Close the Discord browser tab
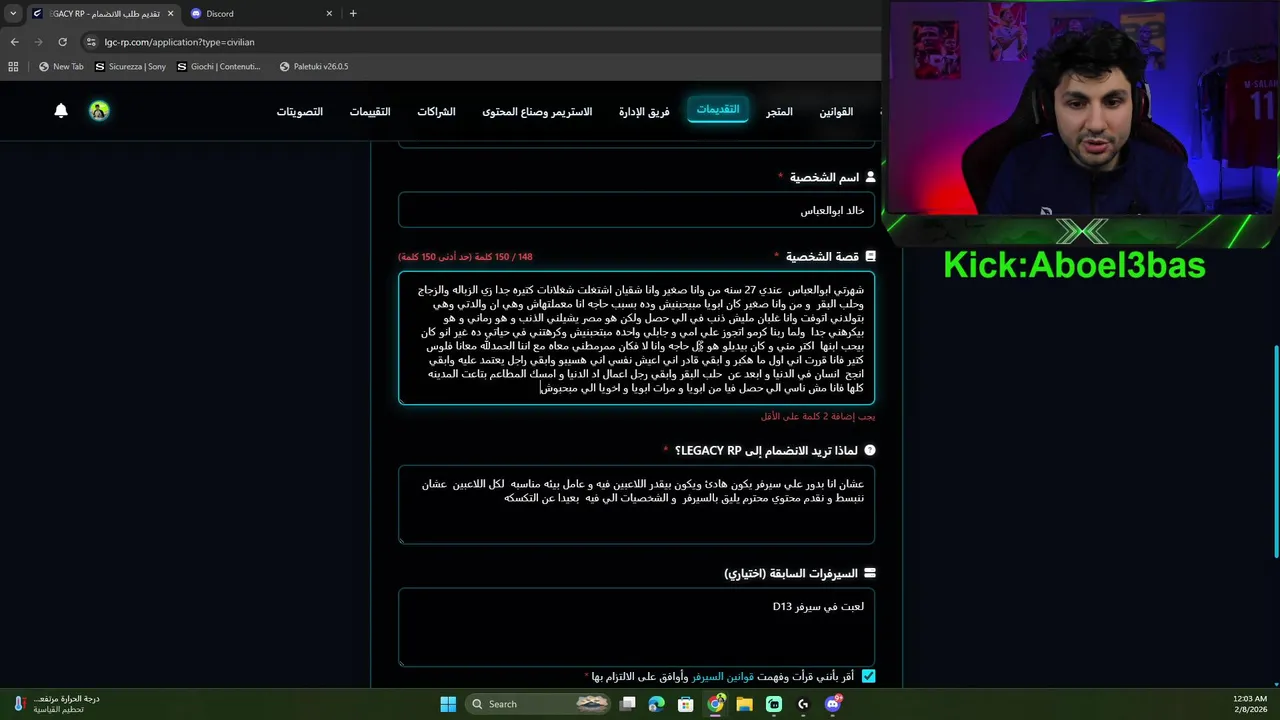Image resolution: width=1280 pixels, height=720 pixels. [329, 13]
